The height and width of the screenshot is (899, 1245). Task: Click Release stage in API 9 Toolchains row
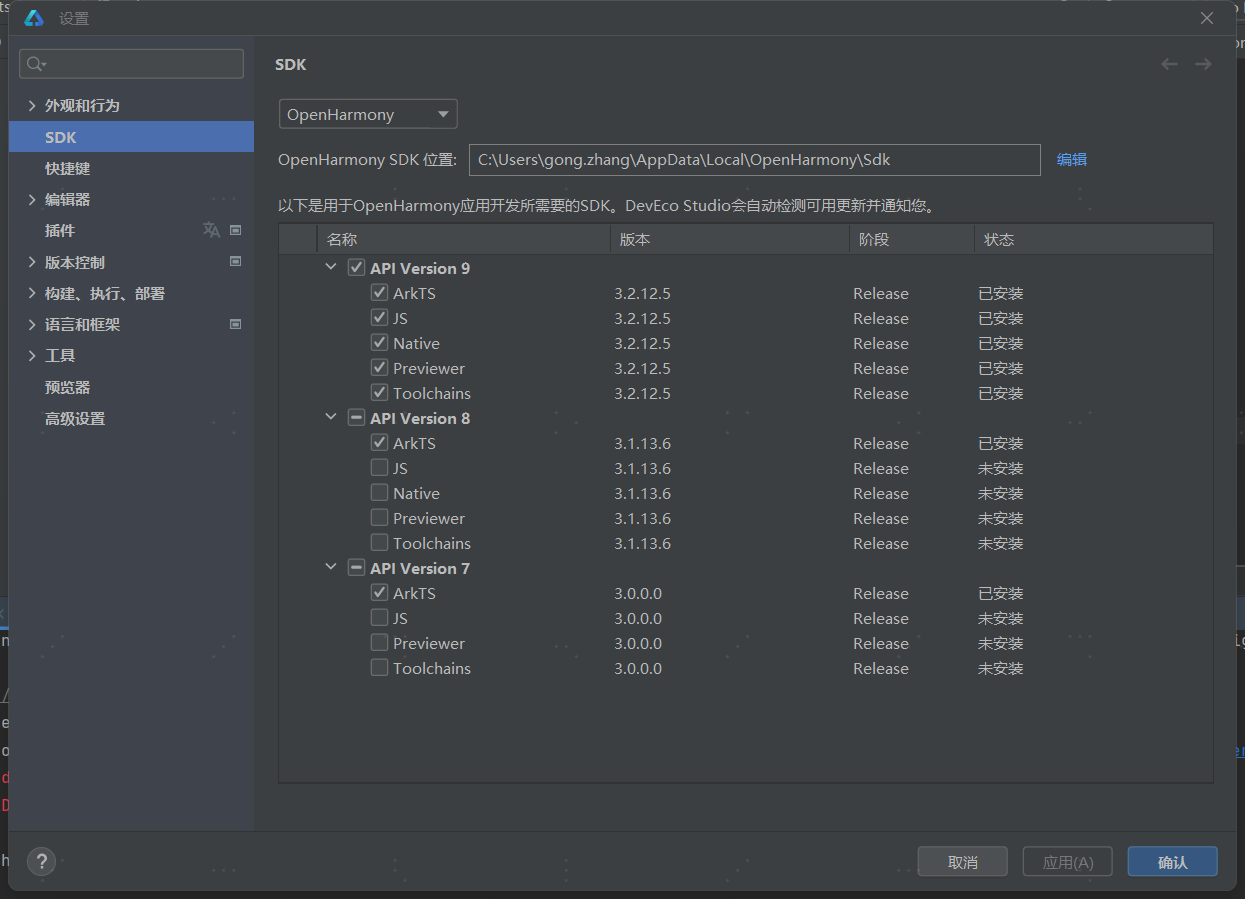(881, 393)
